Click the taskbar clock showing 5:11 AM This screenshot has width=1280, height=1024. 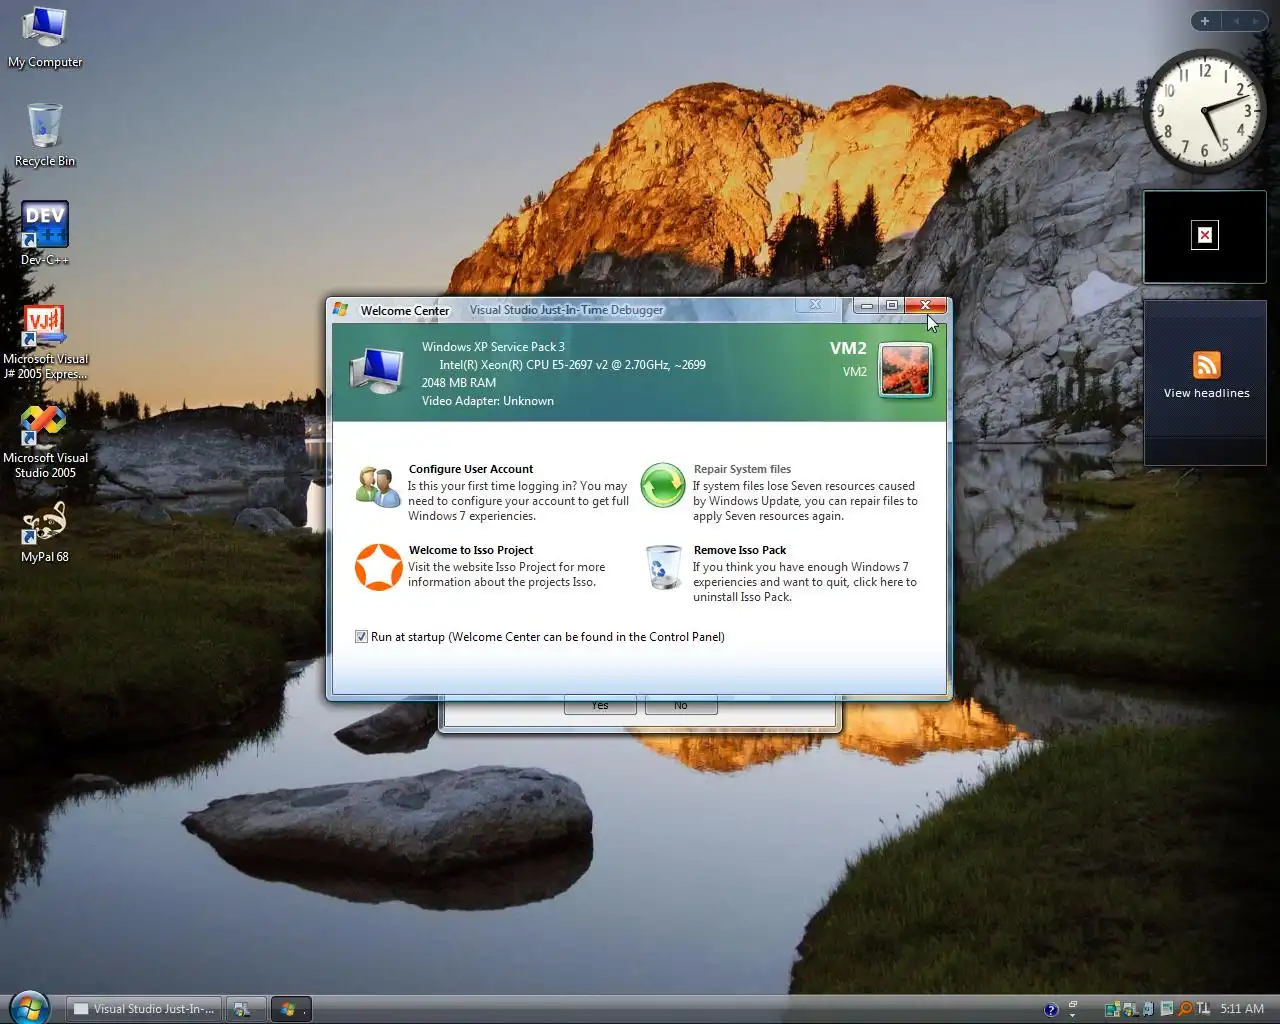[x=1242, y=1009]
